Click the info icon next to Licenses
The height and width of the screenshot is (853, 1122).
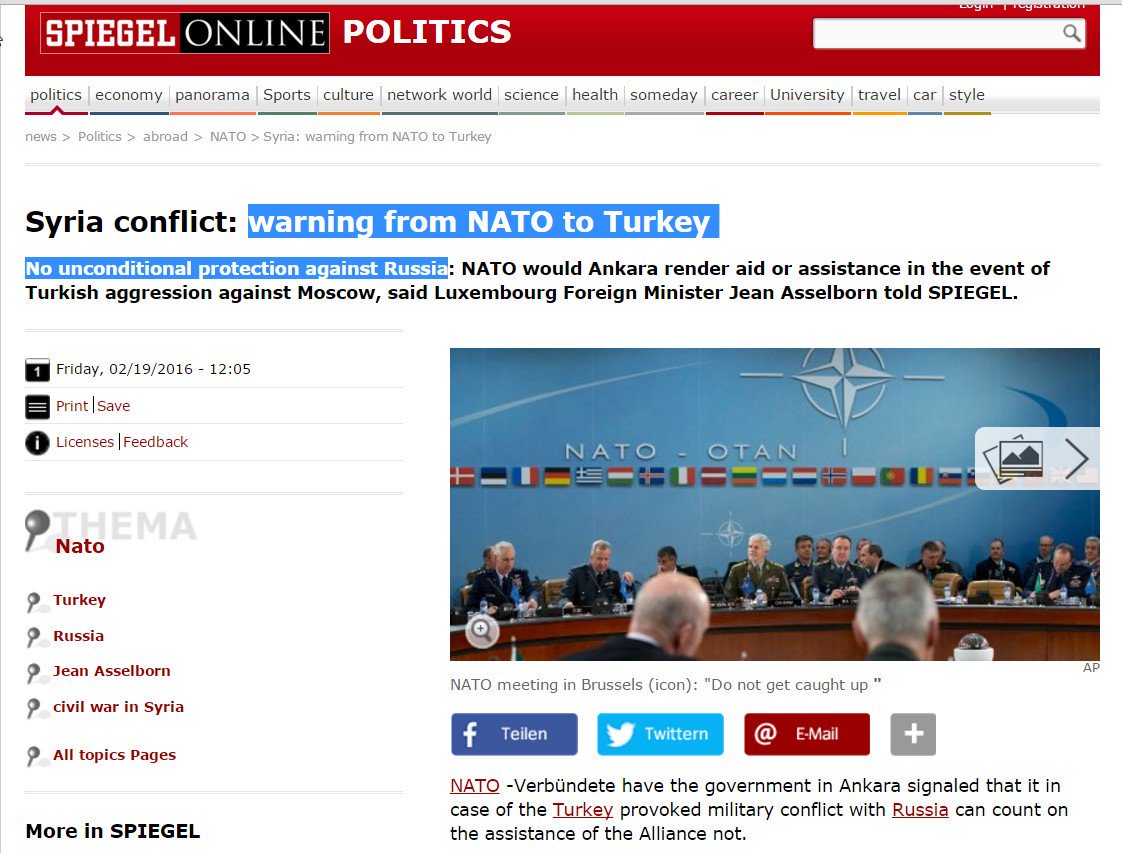click(x=37, y=443)
